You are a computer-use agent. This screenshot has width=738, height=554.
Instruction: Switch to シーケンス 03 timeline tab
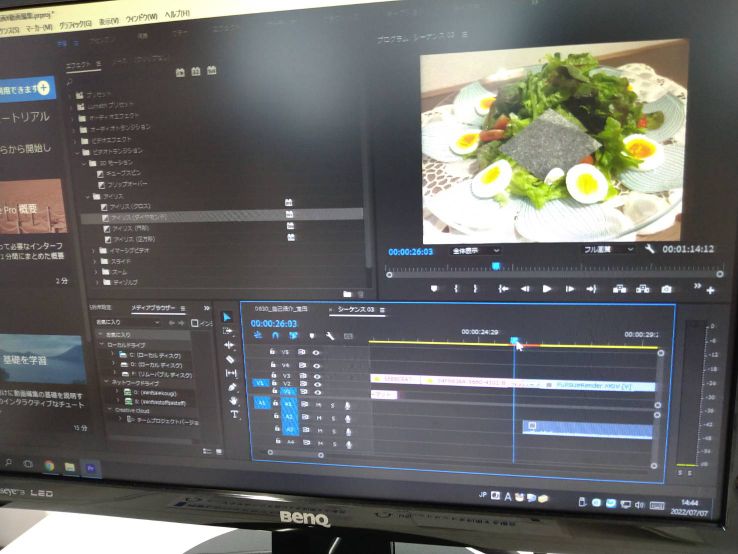point(357,310)
